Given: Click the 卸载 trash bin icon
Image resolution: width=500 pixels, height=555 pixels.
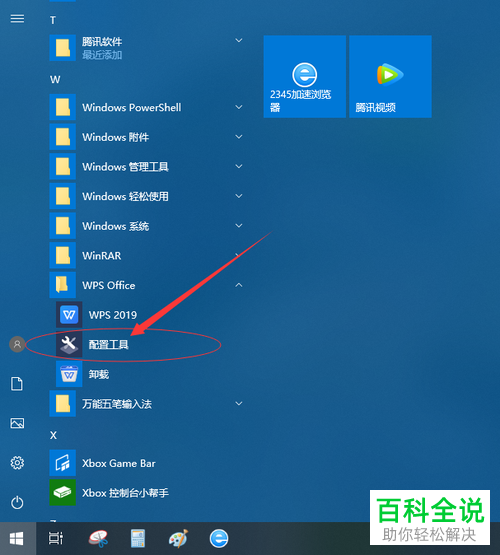Looking at the screenshot, I should click(69, 374).
